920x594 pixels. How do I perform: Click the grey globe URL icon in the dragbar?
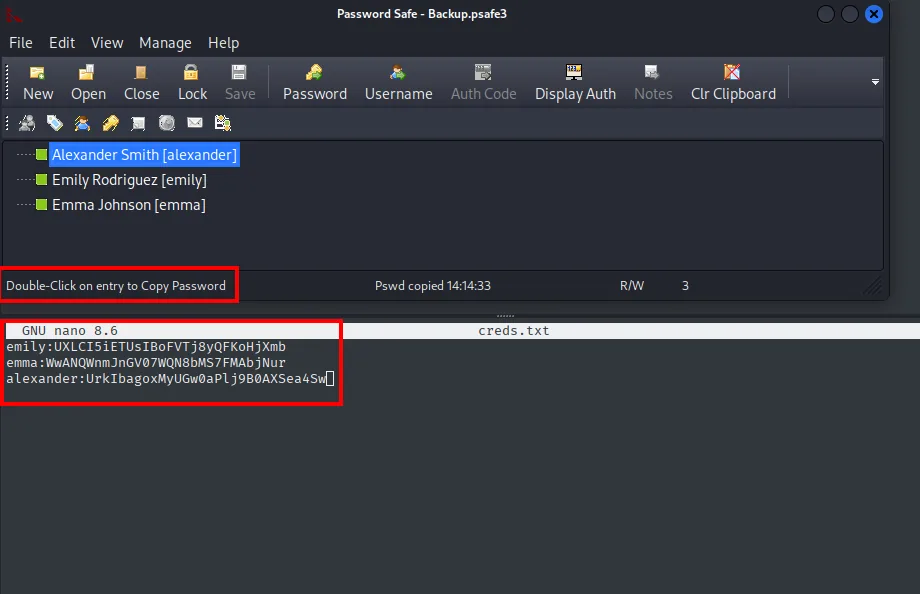coord(167,123)
